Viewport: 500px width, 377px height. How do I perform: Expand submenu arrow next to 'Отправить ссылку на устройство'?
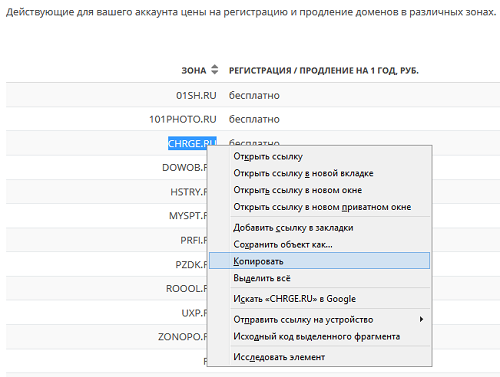421,319
